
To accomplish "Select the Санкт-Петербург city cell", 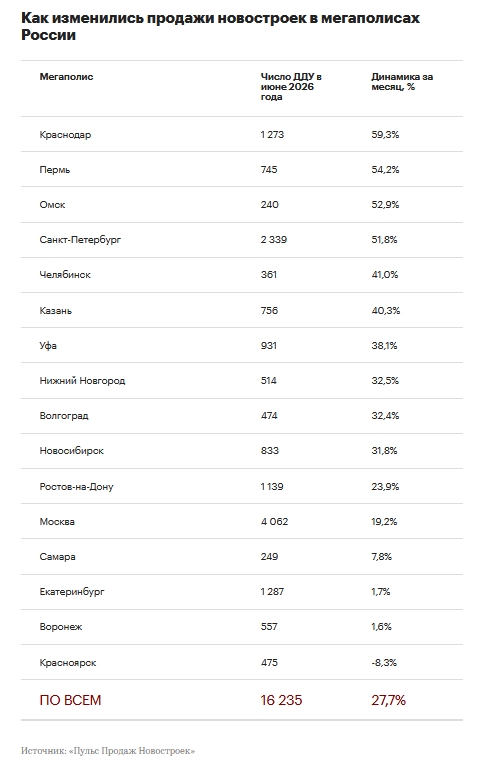I will [x=80, y=240].
